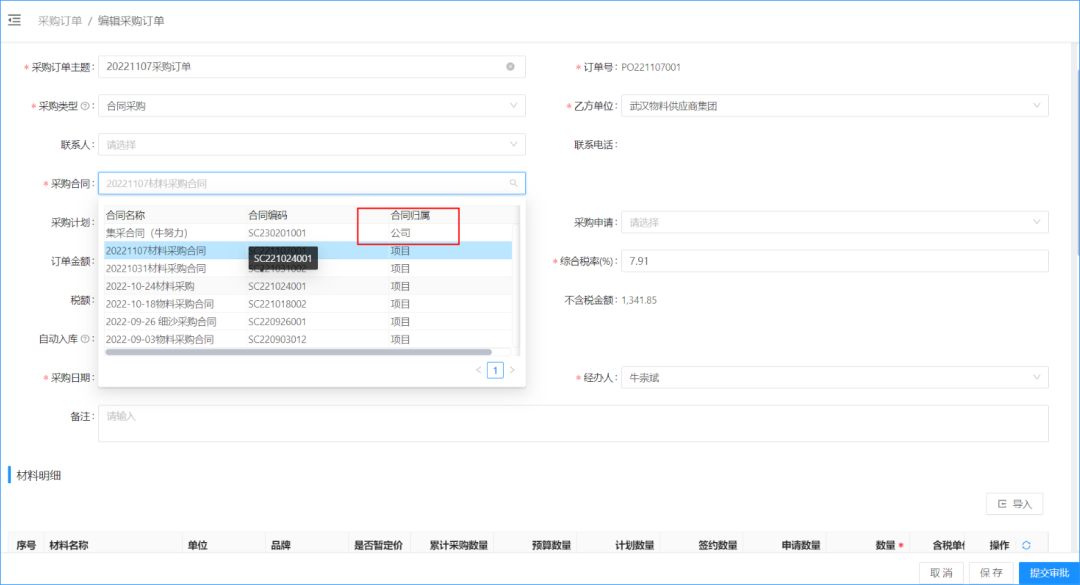Click the 预算数量 column header
Image resolution: width=1080 pixels, height=585 pixels.
551,545
